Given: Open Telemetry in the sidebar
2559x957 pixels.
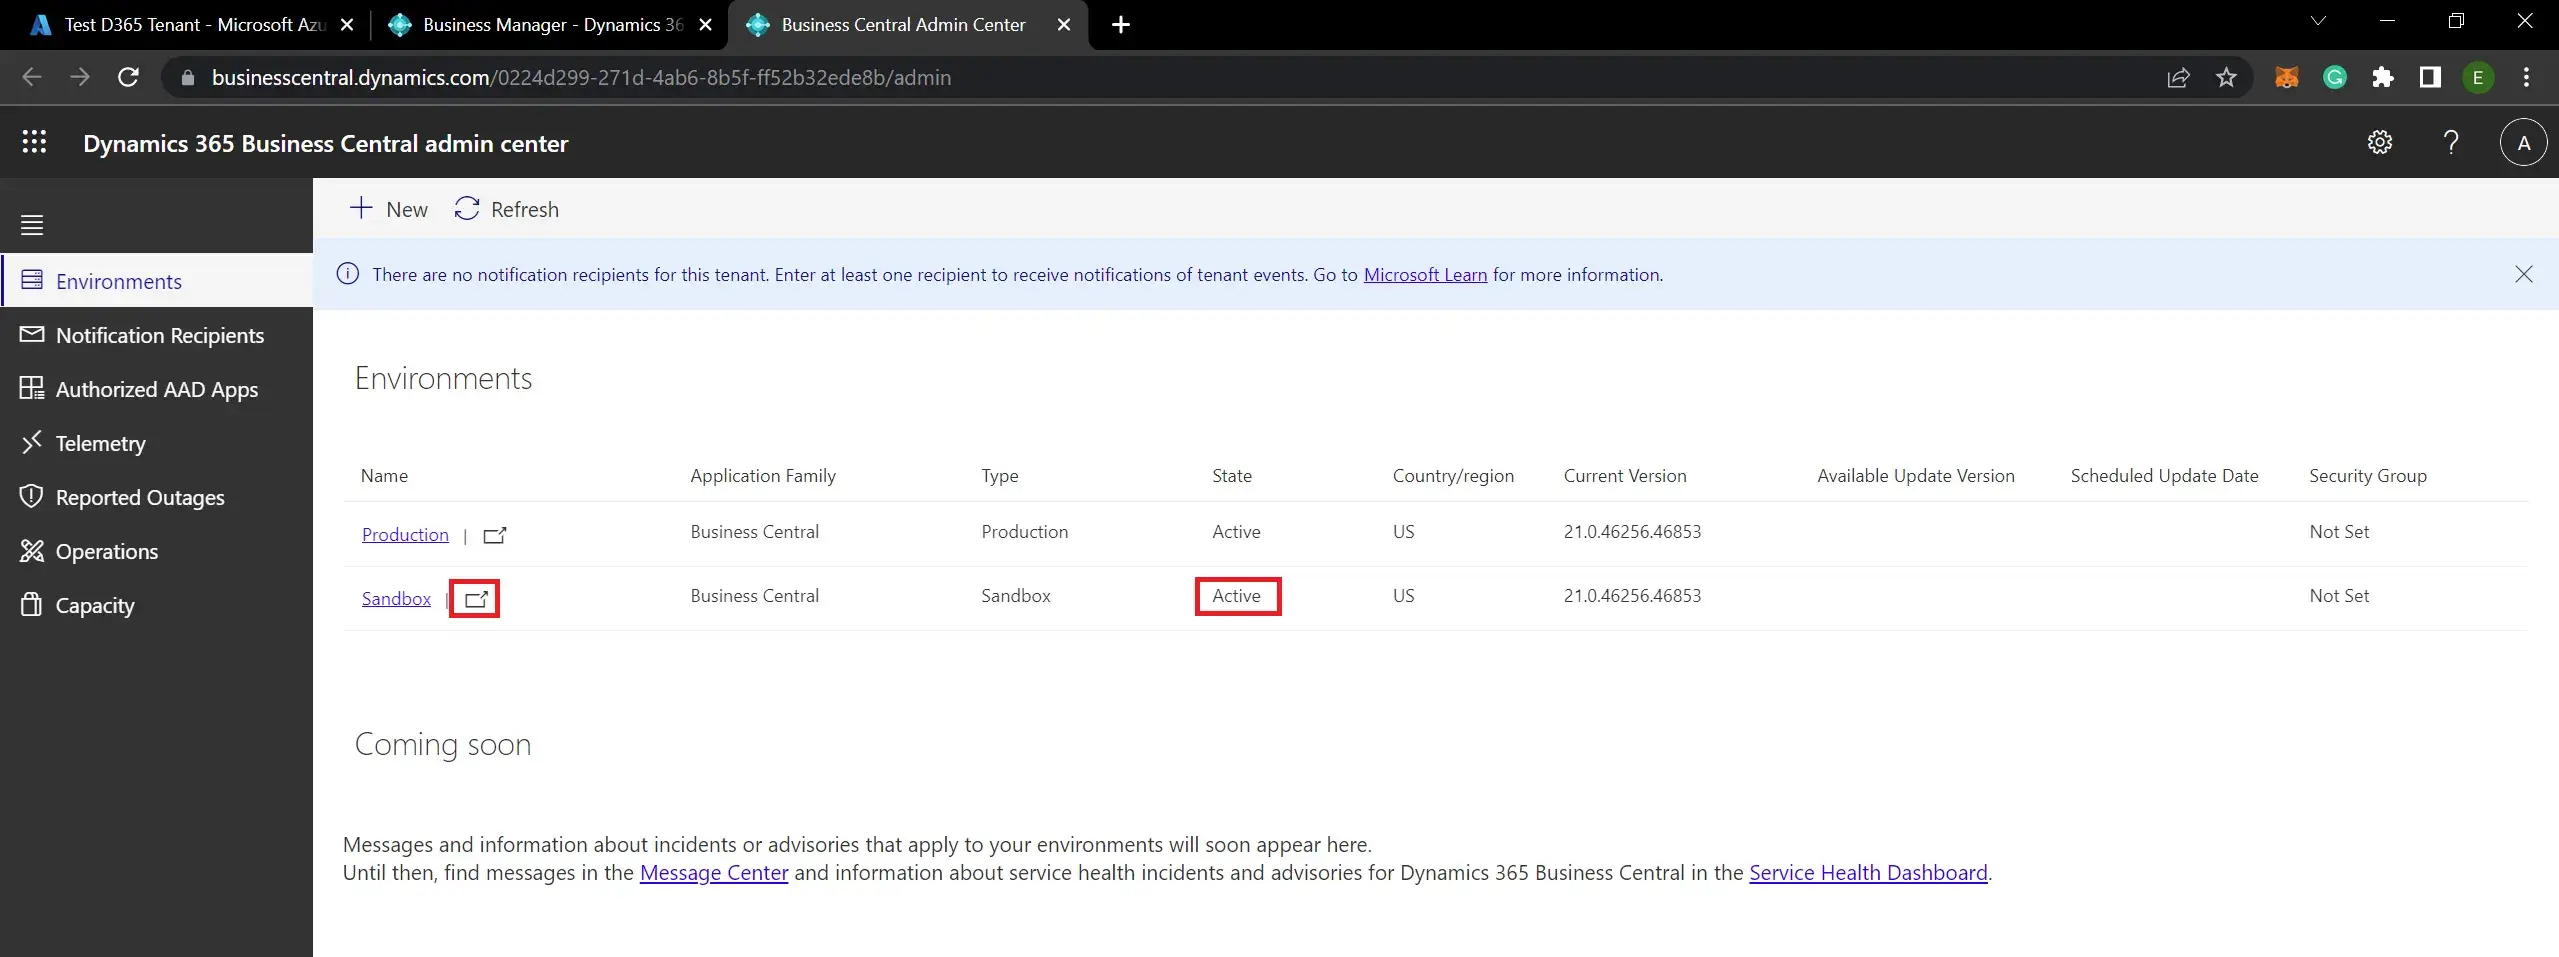Looking at the screenshot, I should tap(158, 443).
